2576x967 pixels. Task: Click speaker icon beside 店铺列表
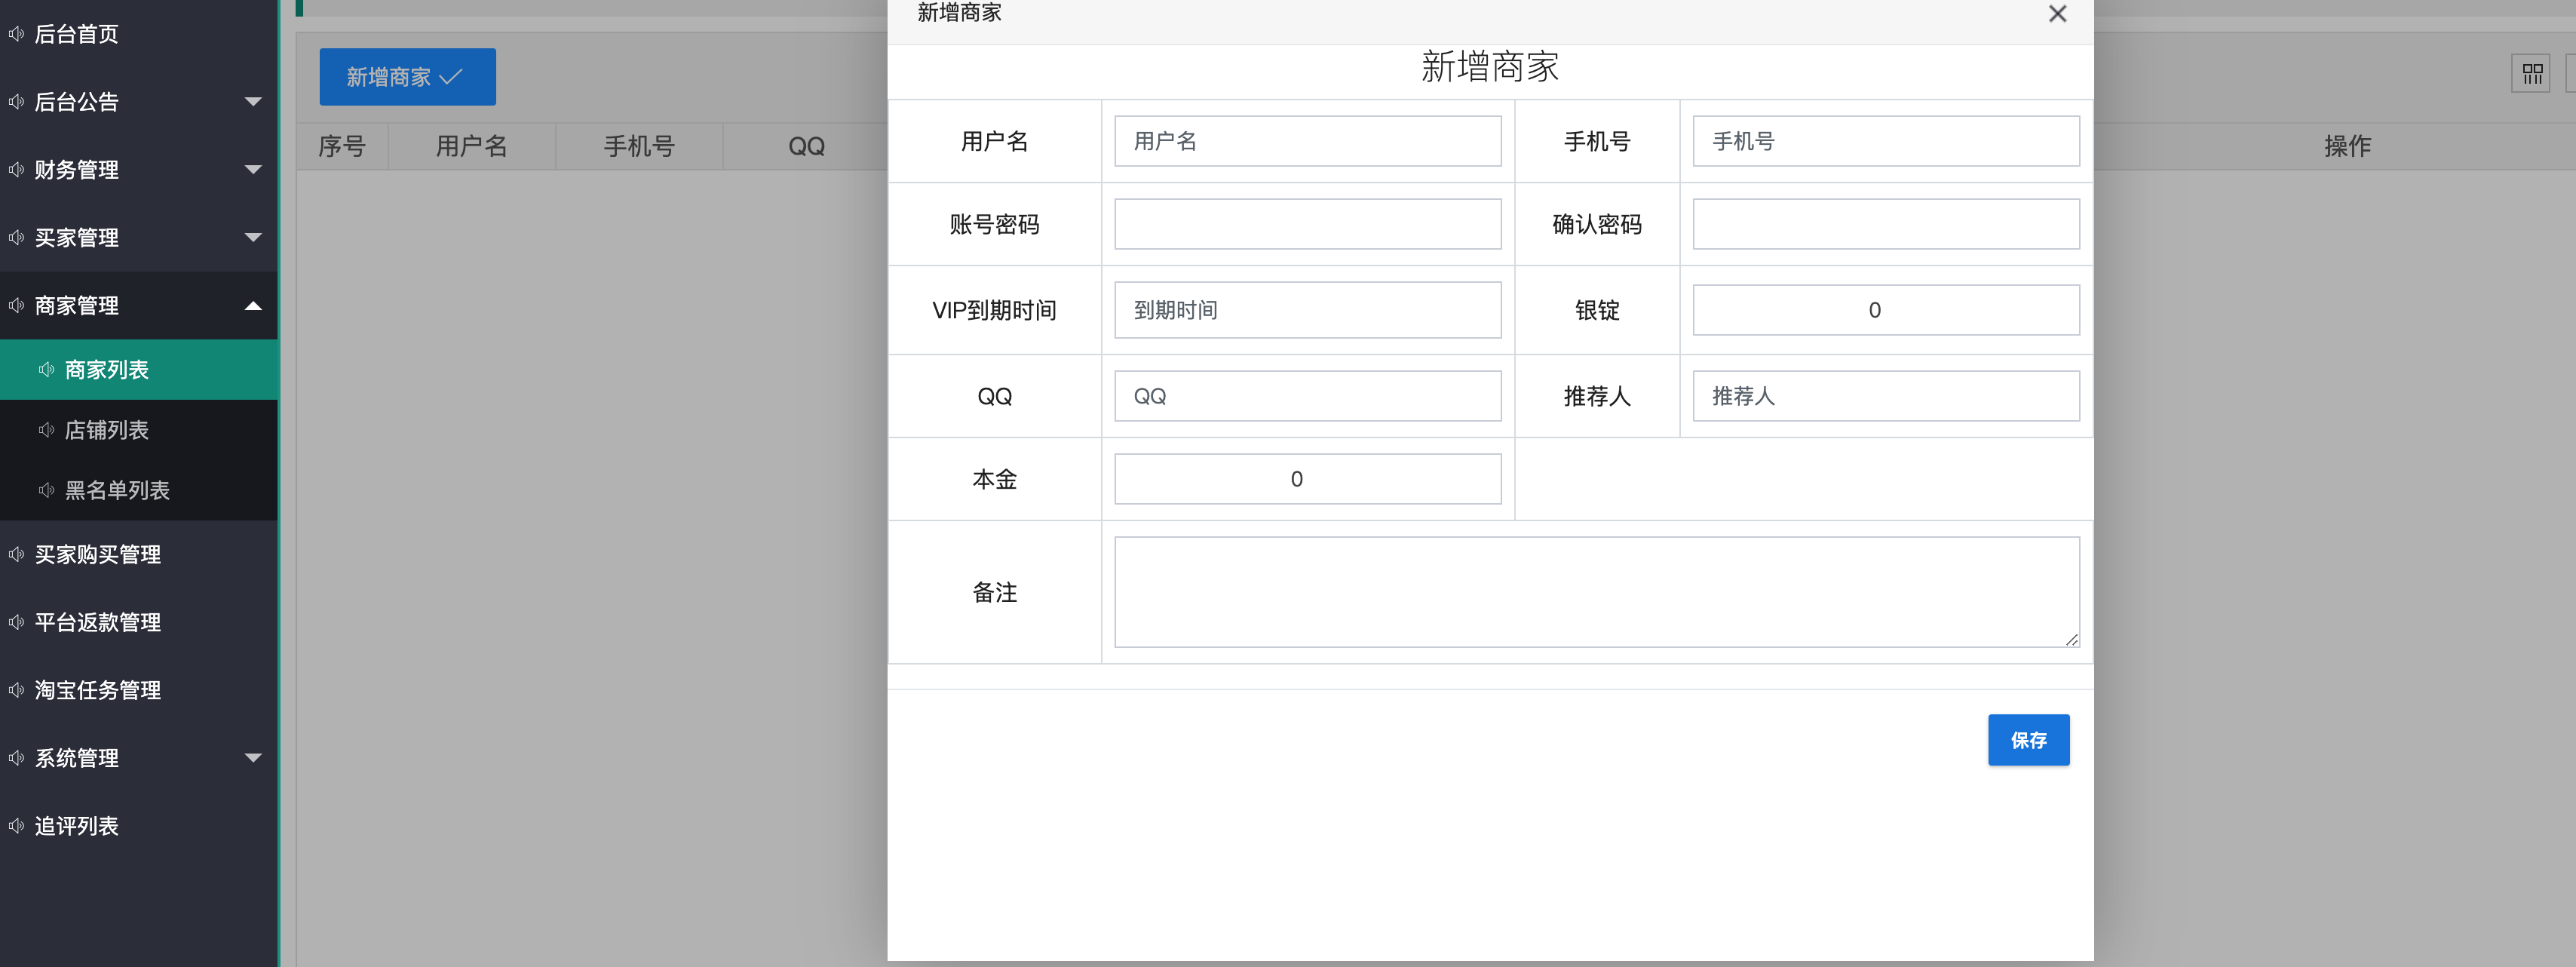click(47, 430)
